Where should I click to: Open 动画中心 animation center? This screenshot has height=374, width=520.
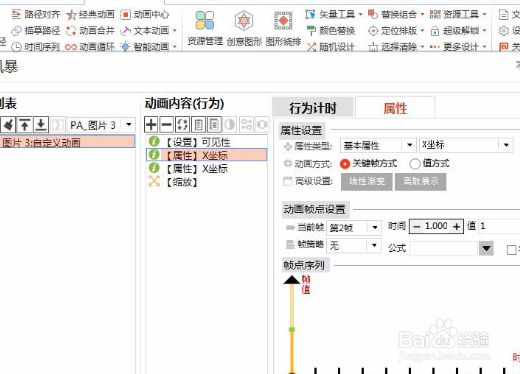click(x=145, y=14)
